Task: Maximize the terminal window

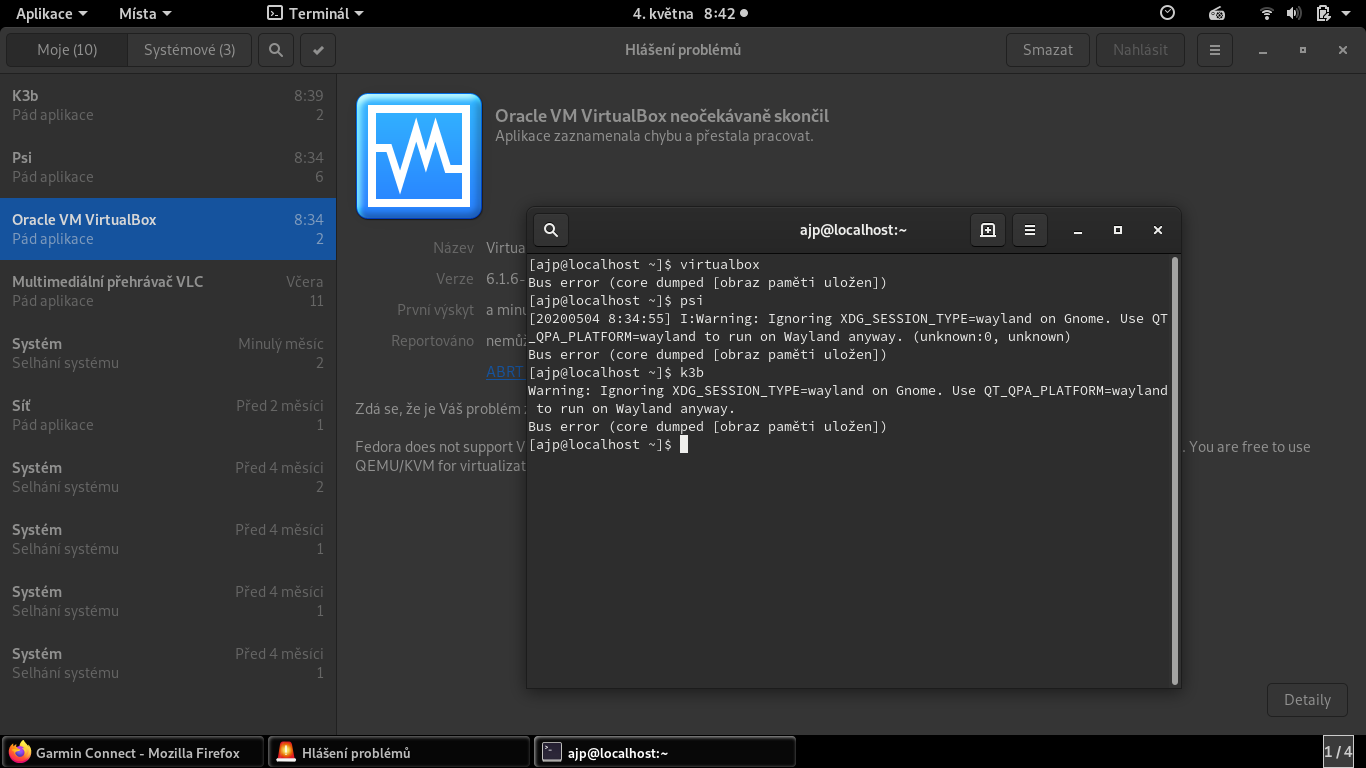Action: [x=1118, y=230]
